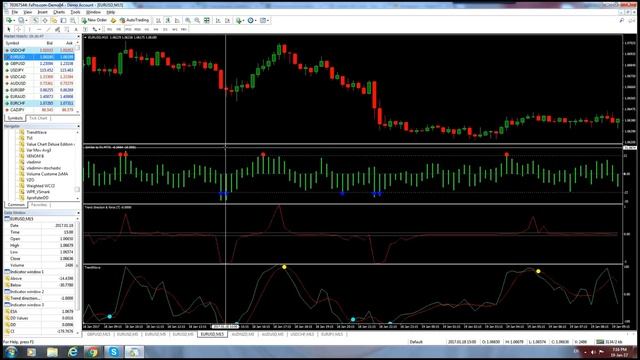Select the Crosshair tool
Image resolution: width=640 pixels, height=360 pixels.
[18, 29]
